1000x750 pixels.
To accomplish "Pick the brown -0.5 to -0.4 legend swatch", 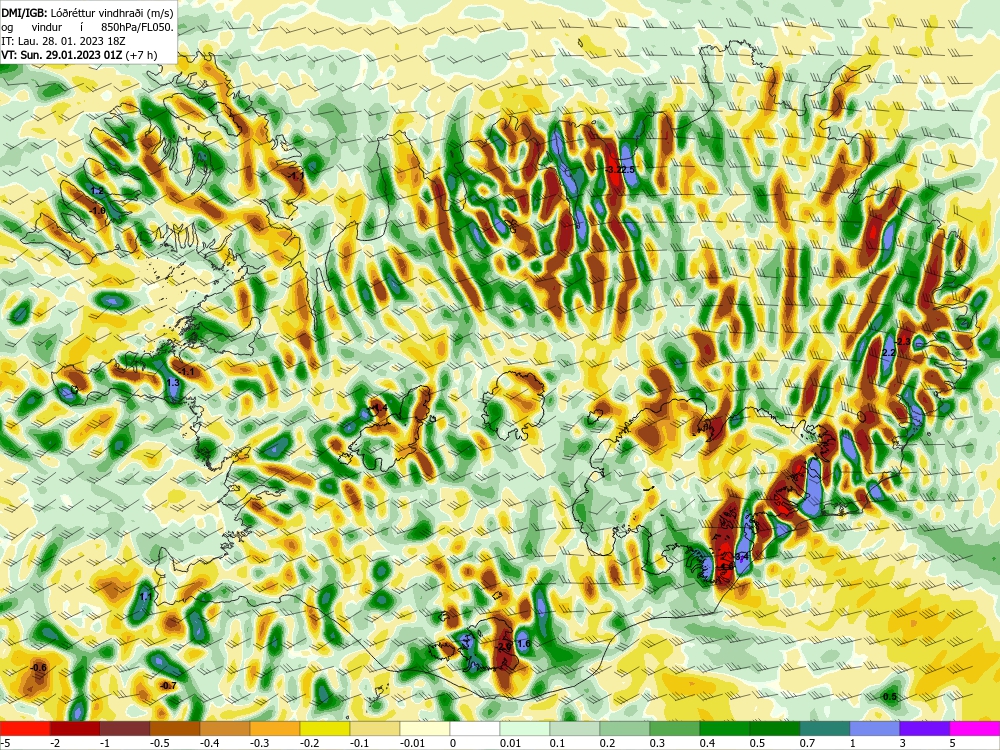I will (x=175, y=728).
